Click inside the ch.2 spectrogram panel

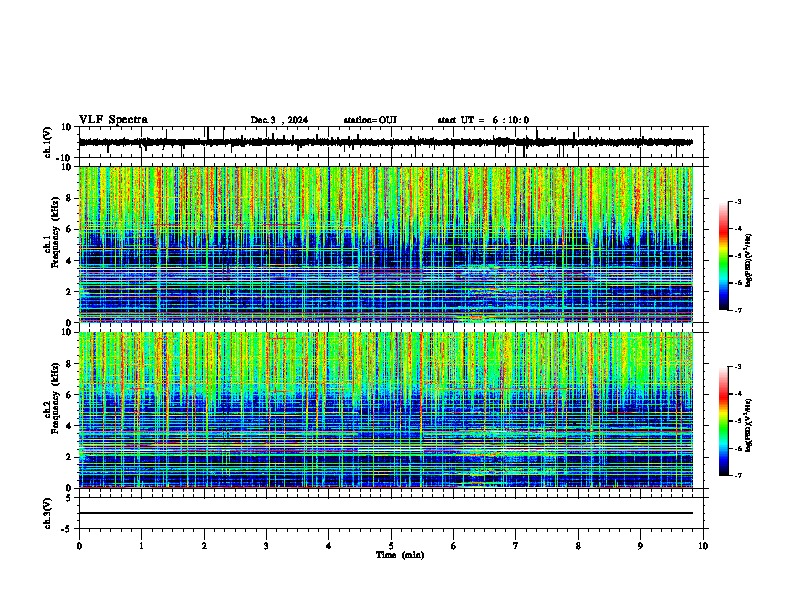point(386,410)
